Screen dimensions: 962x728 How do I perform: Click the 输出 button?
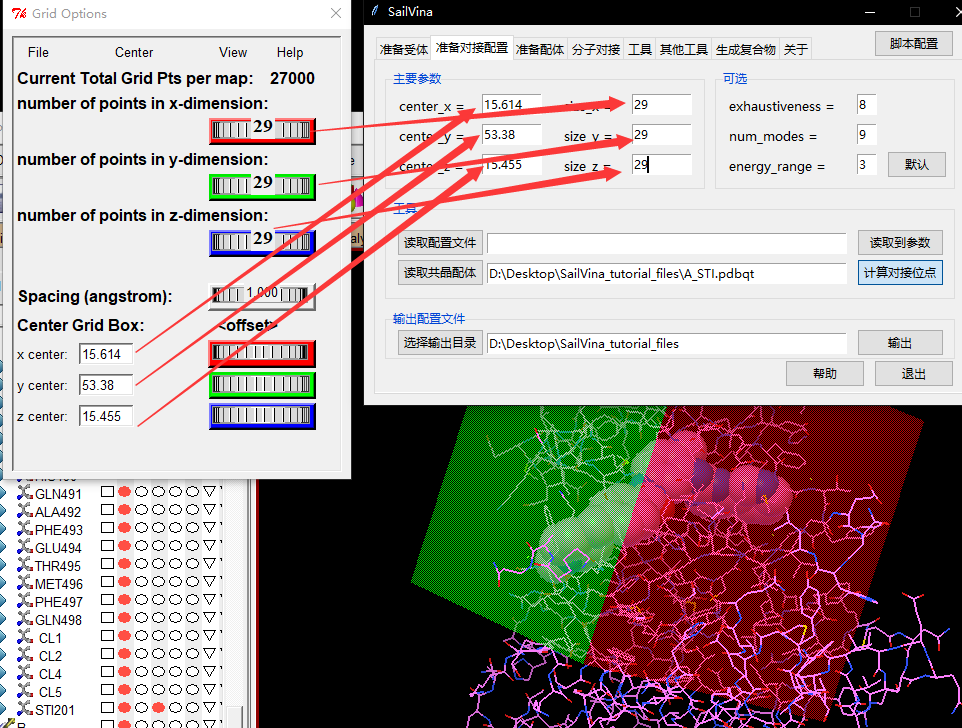coord(900,343)
